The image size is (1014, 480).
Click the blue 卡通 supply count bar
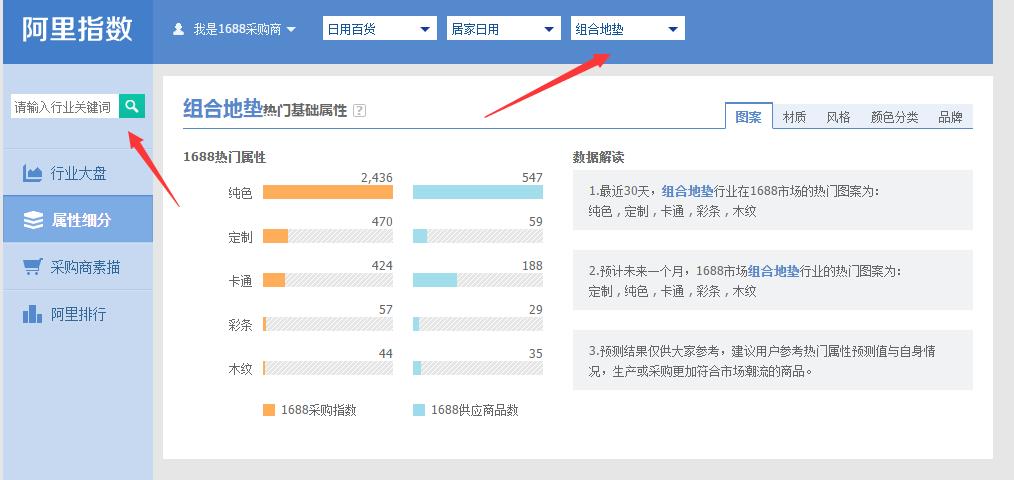pyautogui.click(x=435, y=280)
